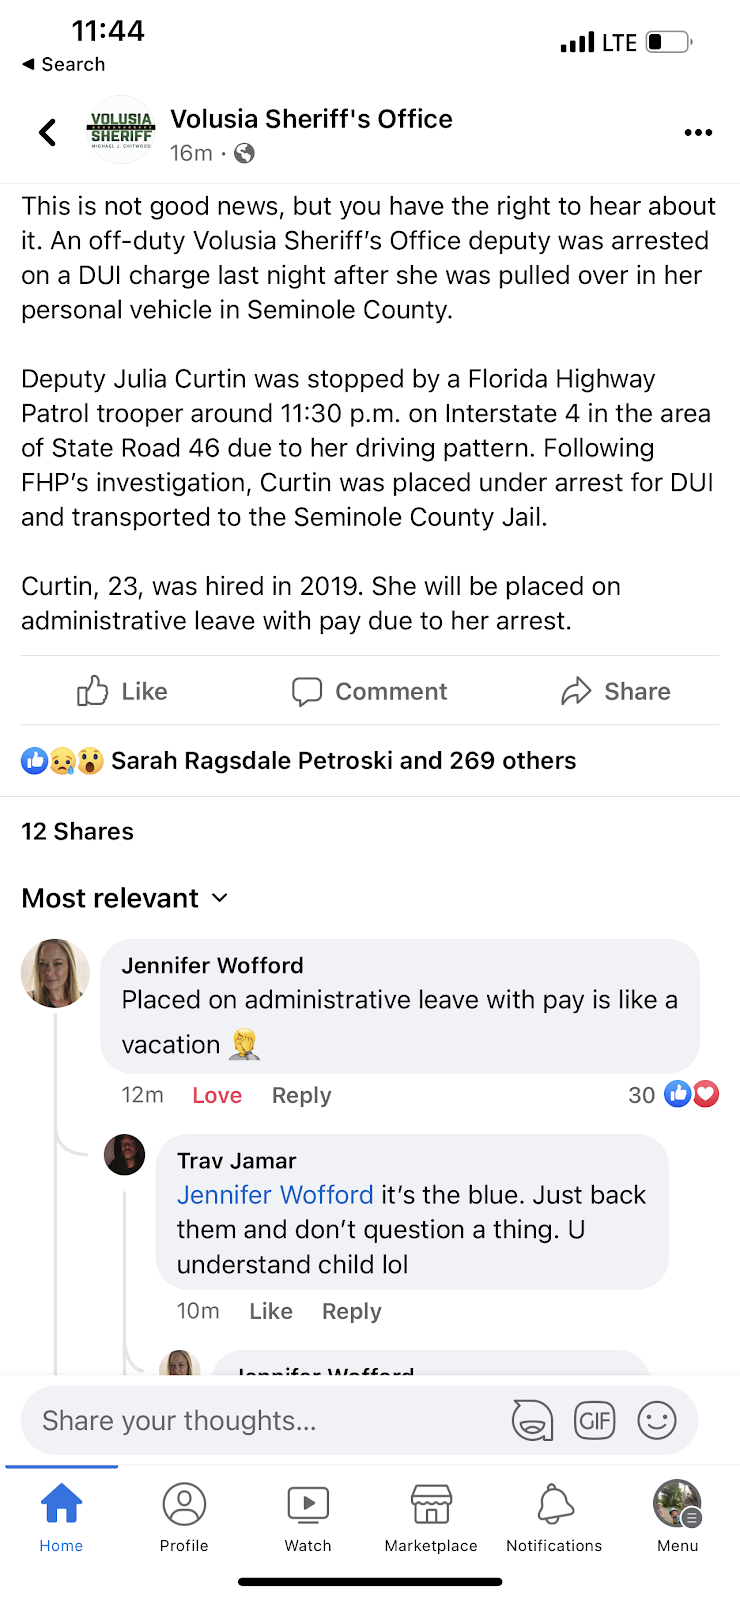The height and width of the screenshot is (1600, 740).
Task: Toggle Love on Jennifer Wofford's comment
Action: 217,1095
